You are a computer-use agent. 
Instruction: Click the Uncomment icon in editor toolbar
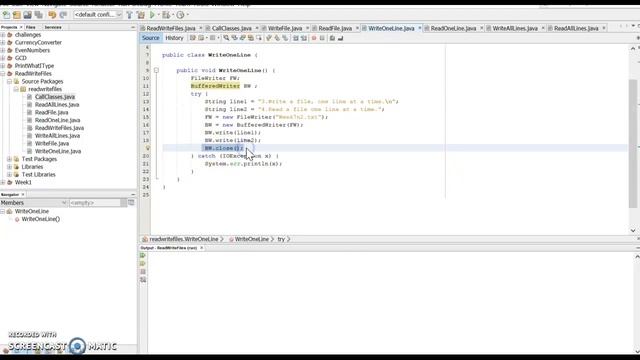point(340,38)
